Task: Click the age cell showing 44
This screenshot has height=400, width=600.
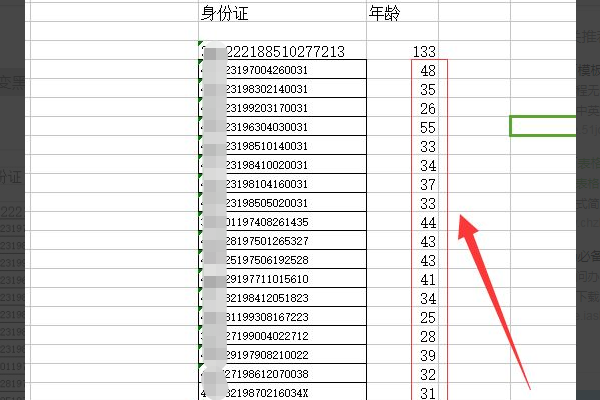Action: (403, 221)
